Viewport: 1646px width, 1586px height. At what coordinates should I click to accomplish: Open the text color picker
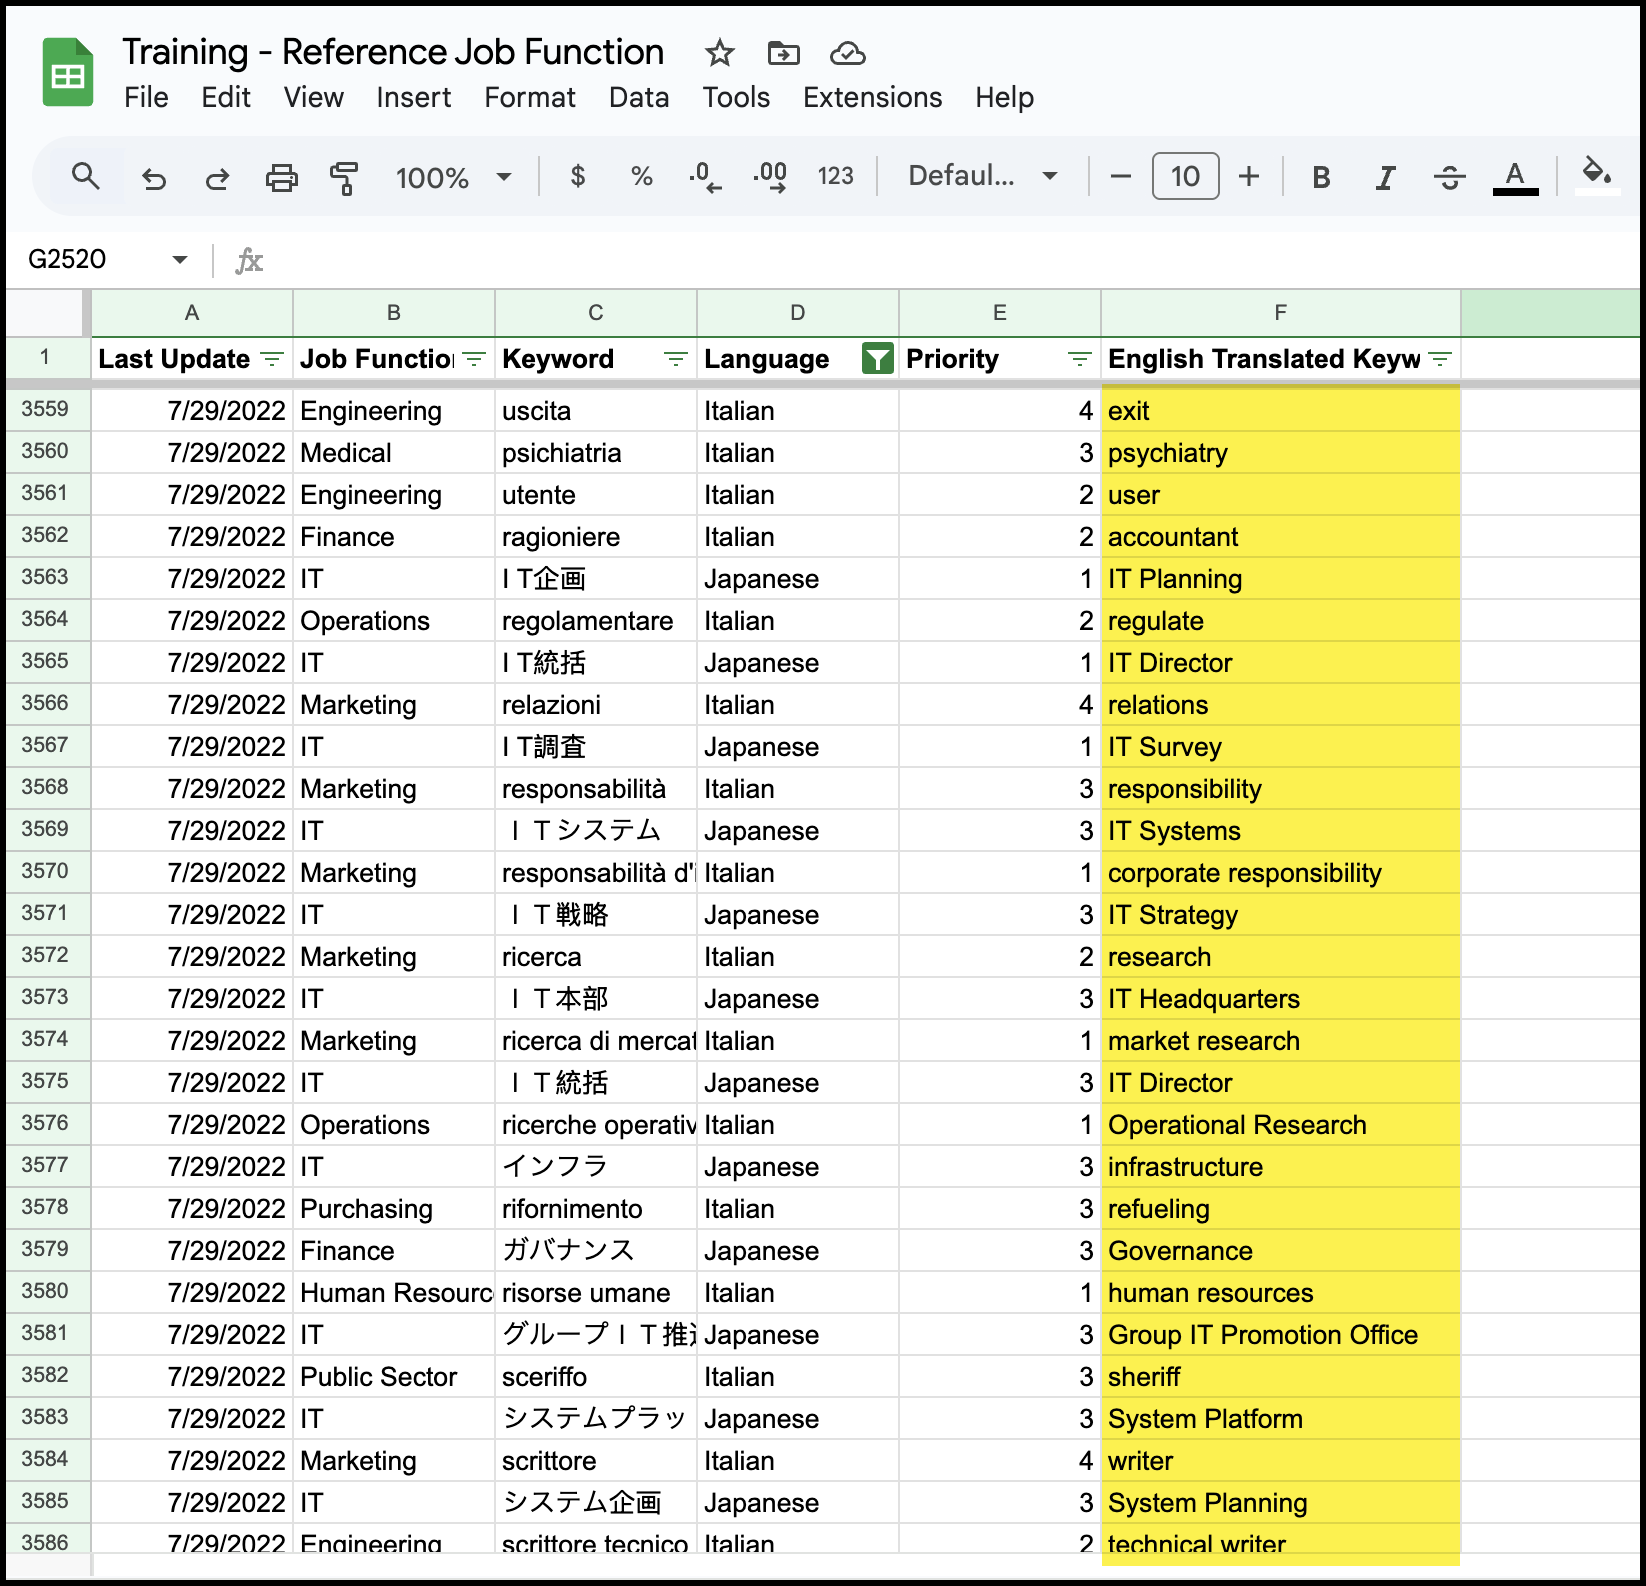click(1515, 177)
